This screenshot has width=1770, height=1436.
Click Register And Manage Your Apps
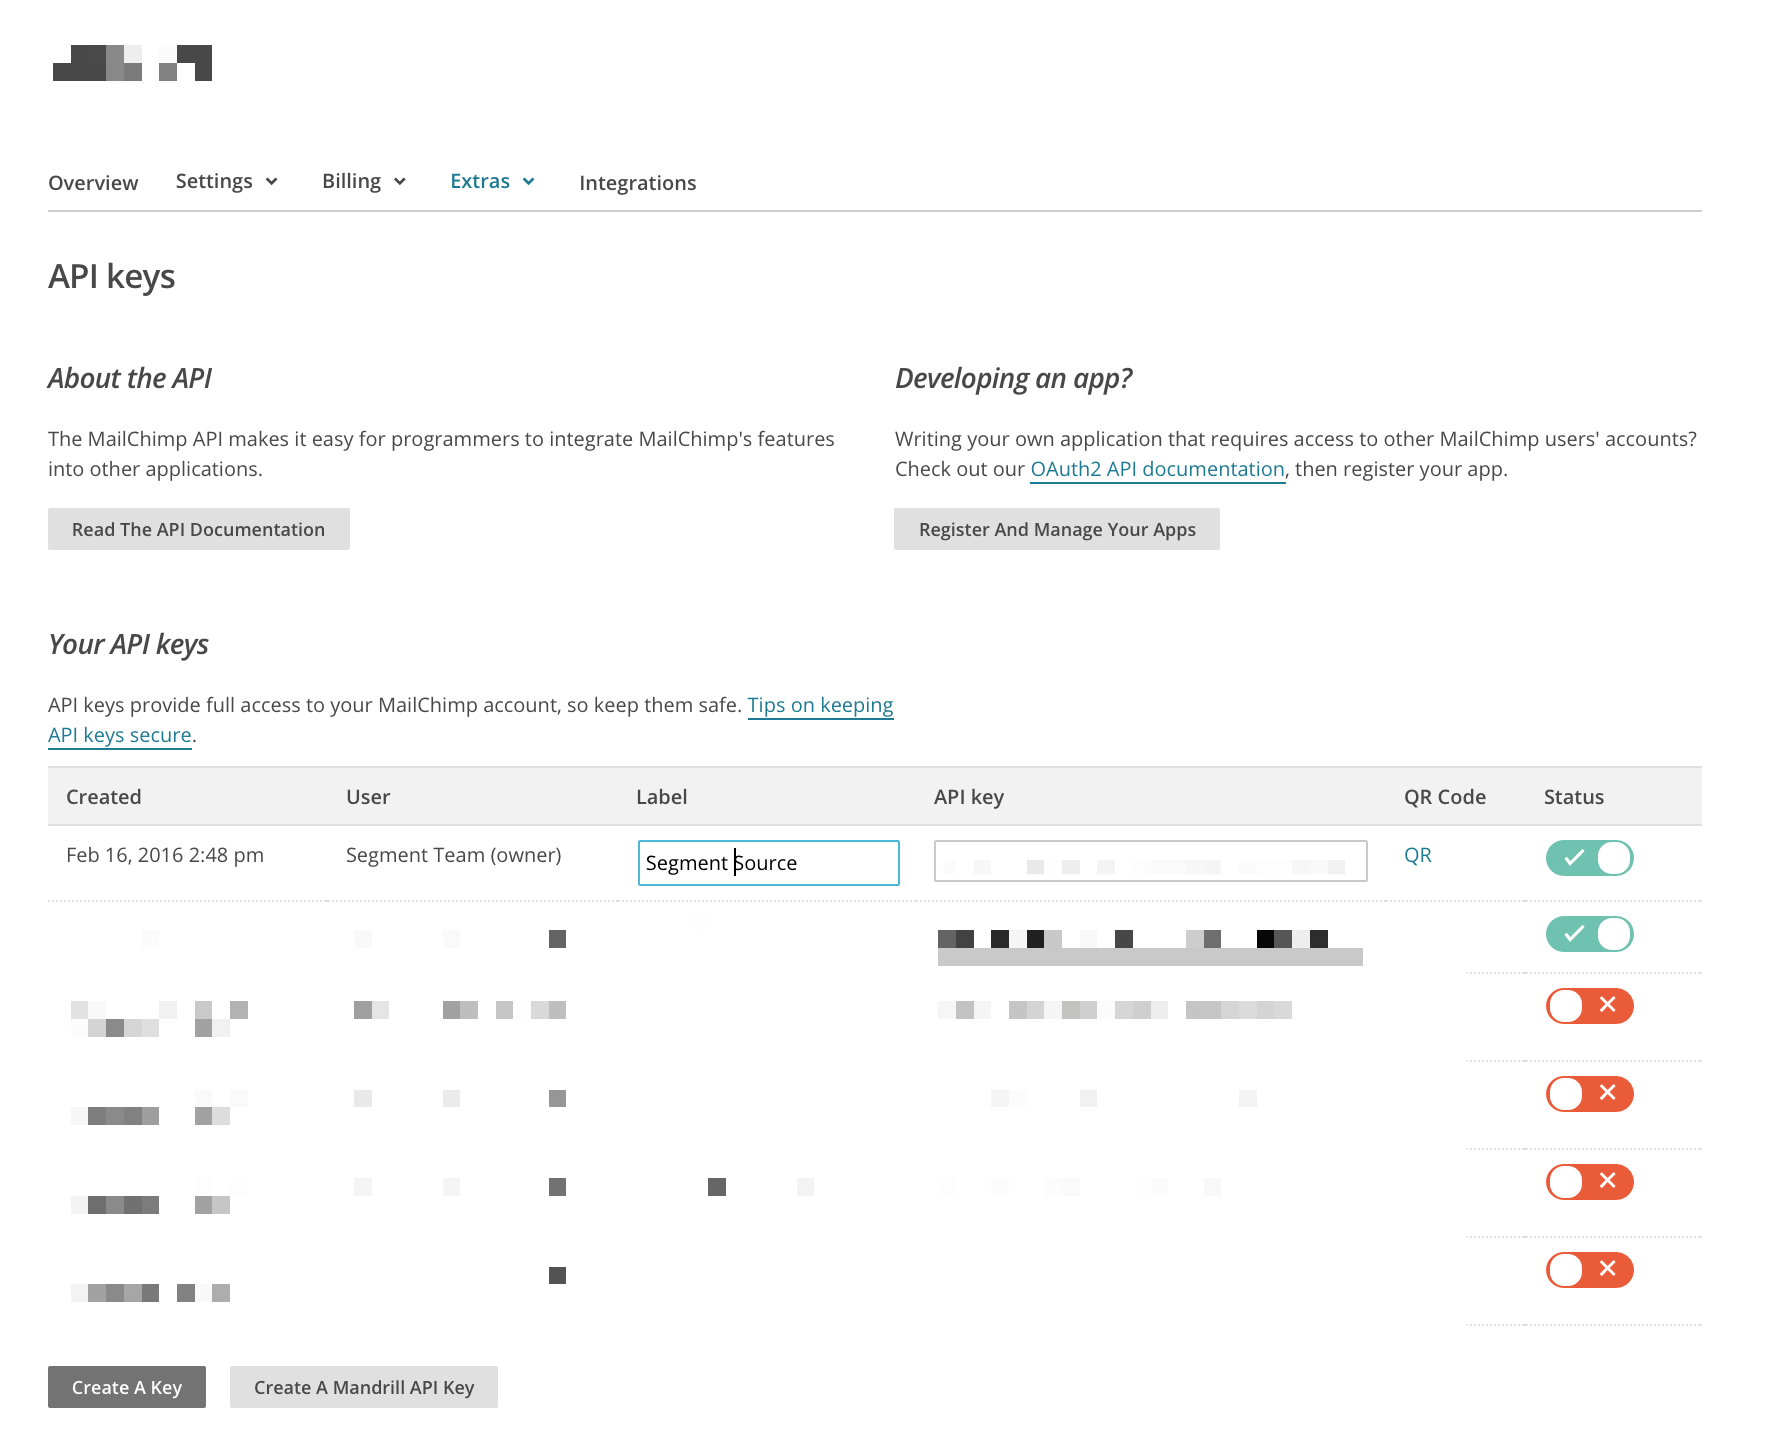pos(1057,528)
